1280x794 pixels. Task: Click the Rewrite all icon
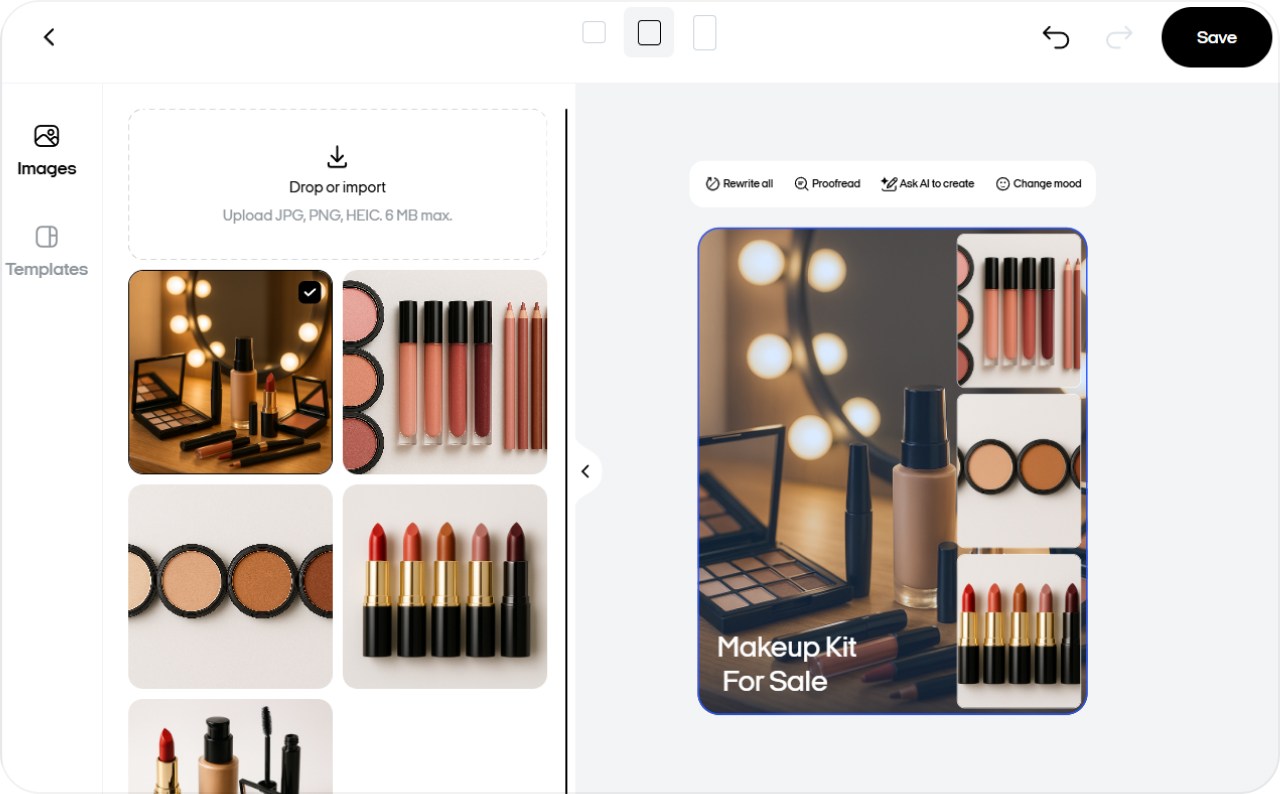tap(711, 183)
